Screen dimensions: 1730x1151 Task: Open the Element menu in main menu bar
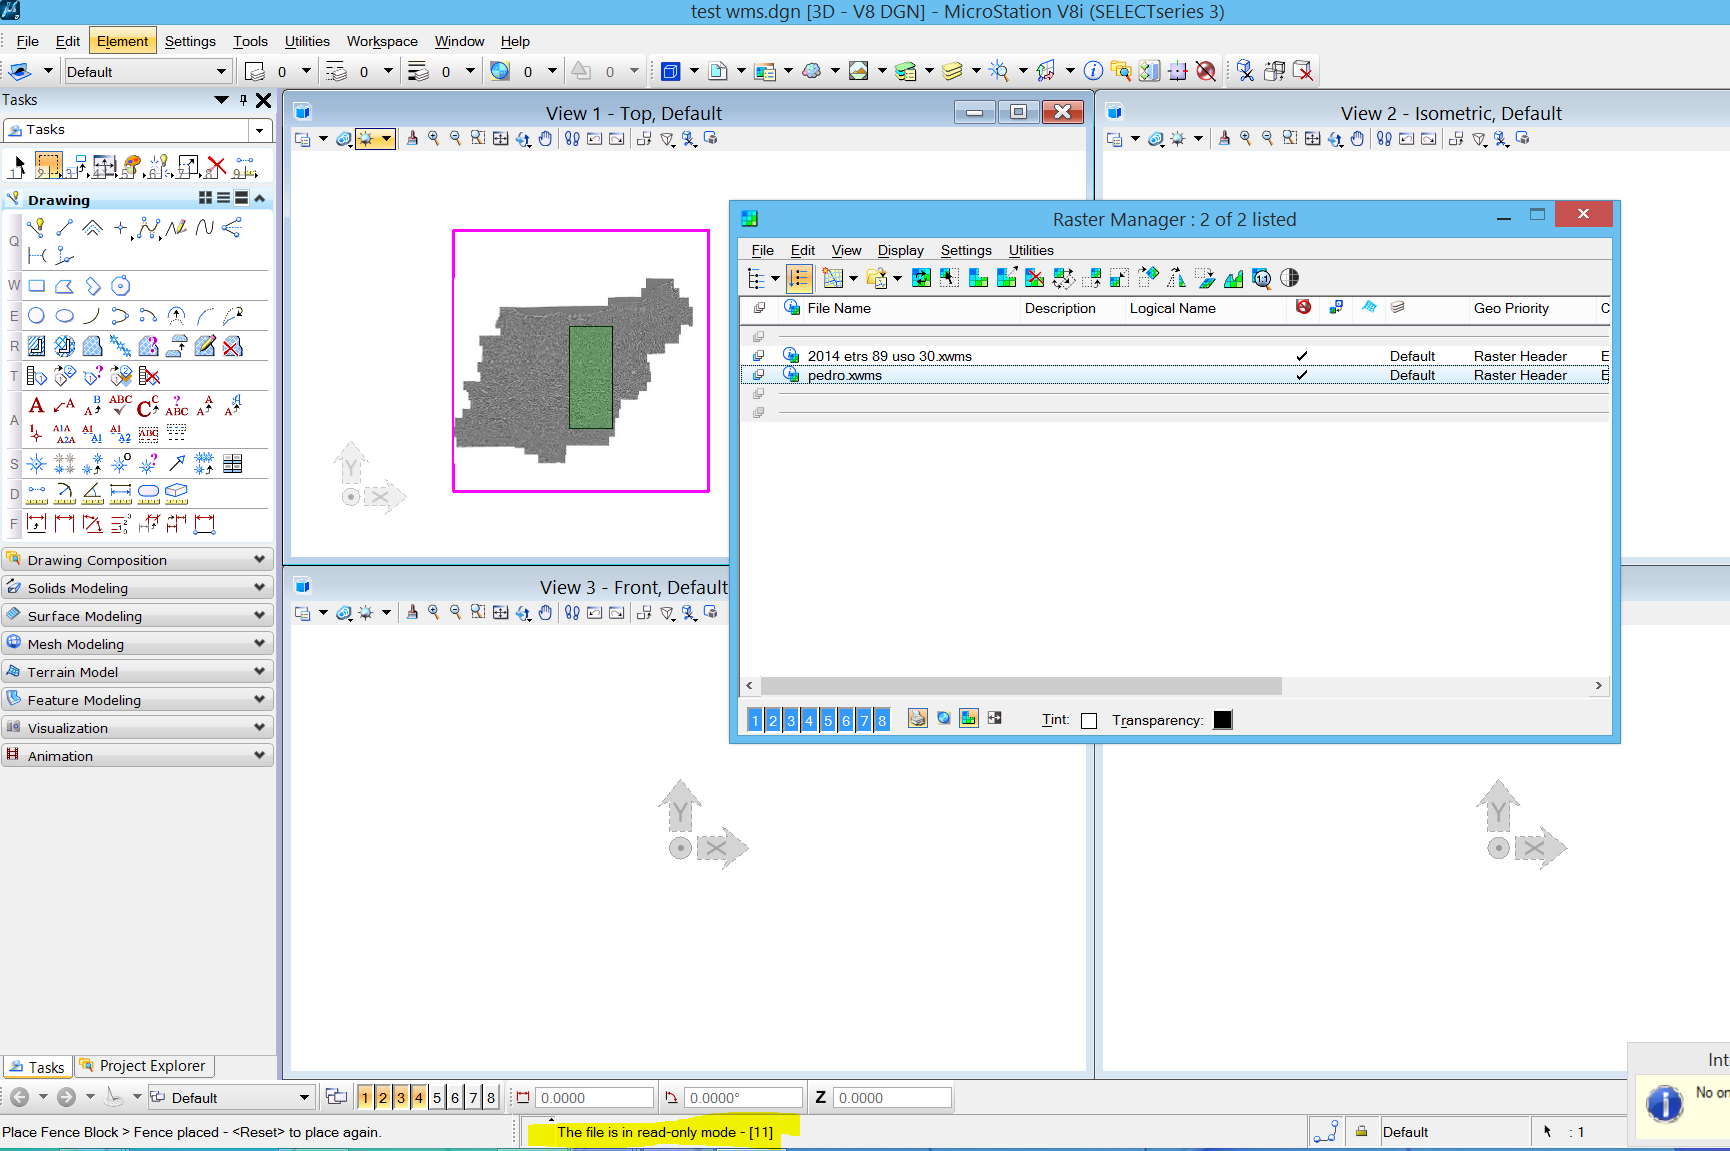coord(122,41)
